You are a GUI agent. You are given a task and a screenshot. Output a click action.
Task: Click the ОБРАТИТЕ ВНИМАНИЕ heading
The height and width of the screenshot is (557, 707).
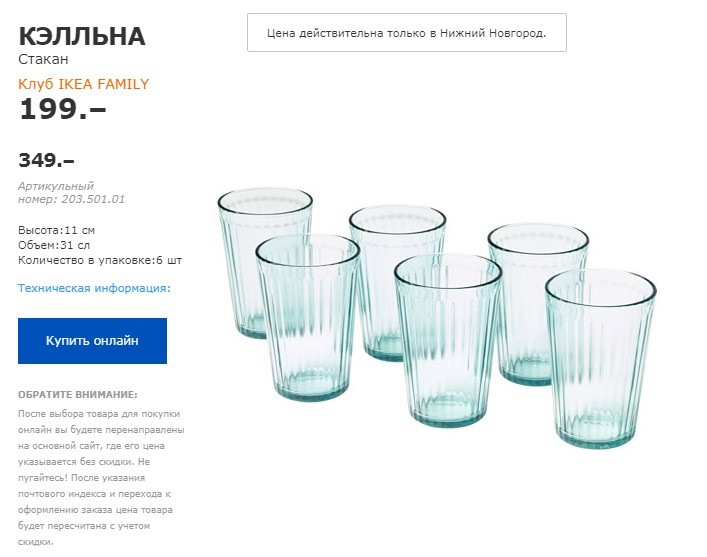pos(78,395)
